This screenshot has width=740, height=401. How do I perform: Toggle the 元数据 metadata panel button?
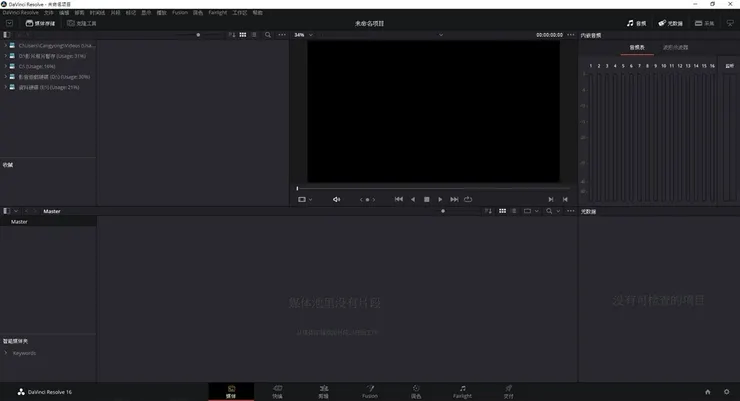pos(670,23)
